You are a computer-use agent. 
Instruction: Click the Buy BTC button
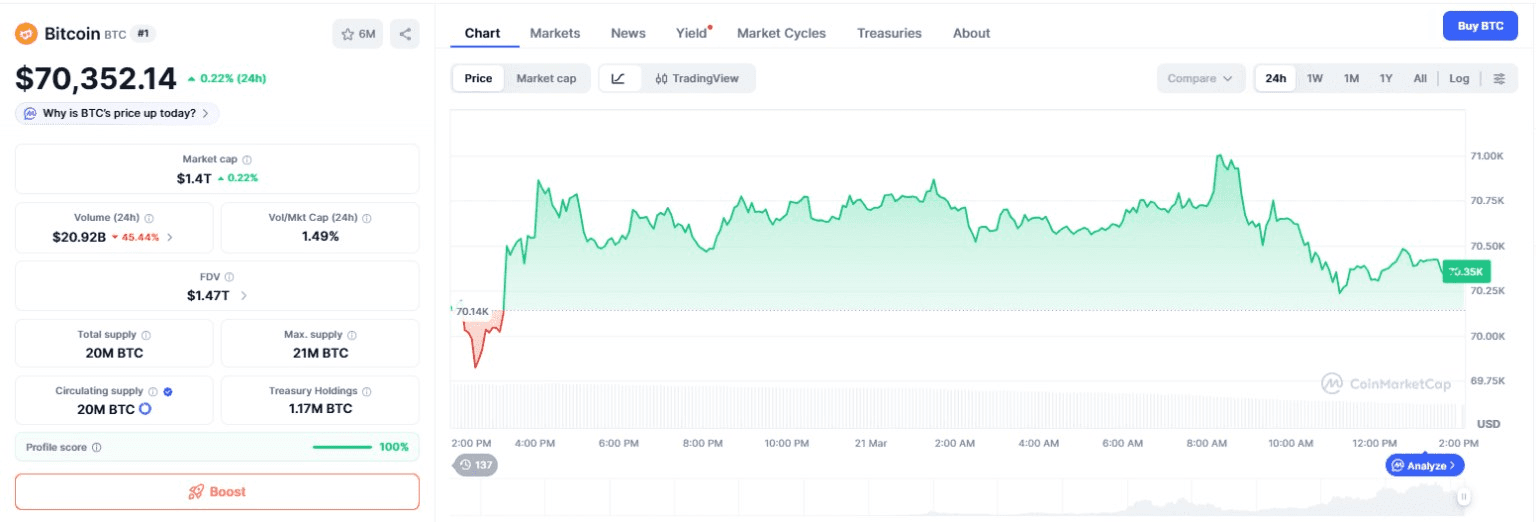coord(1480,26)
